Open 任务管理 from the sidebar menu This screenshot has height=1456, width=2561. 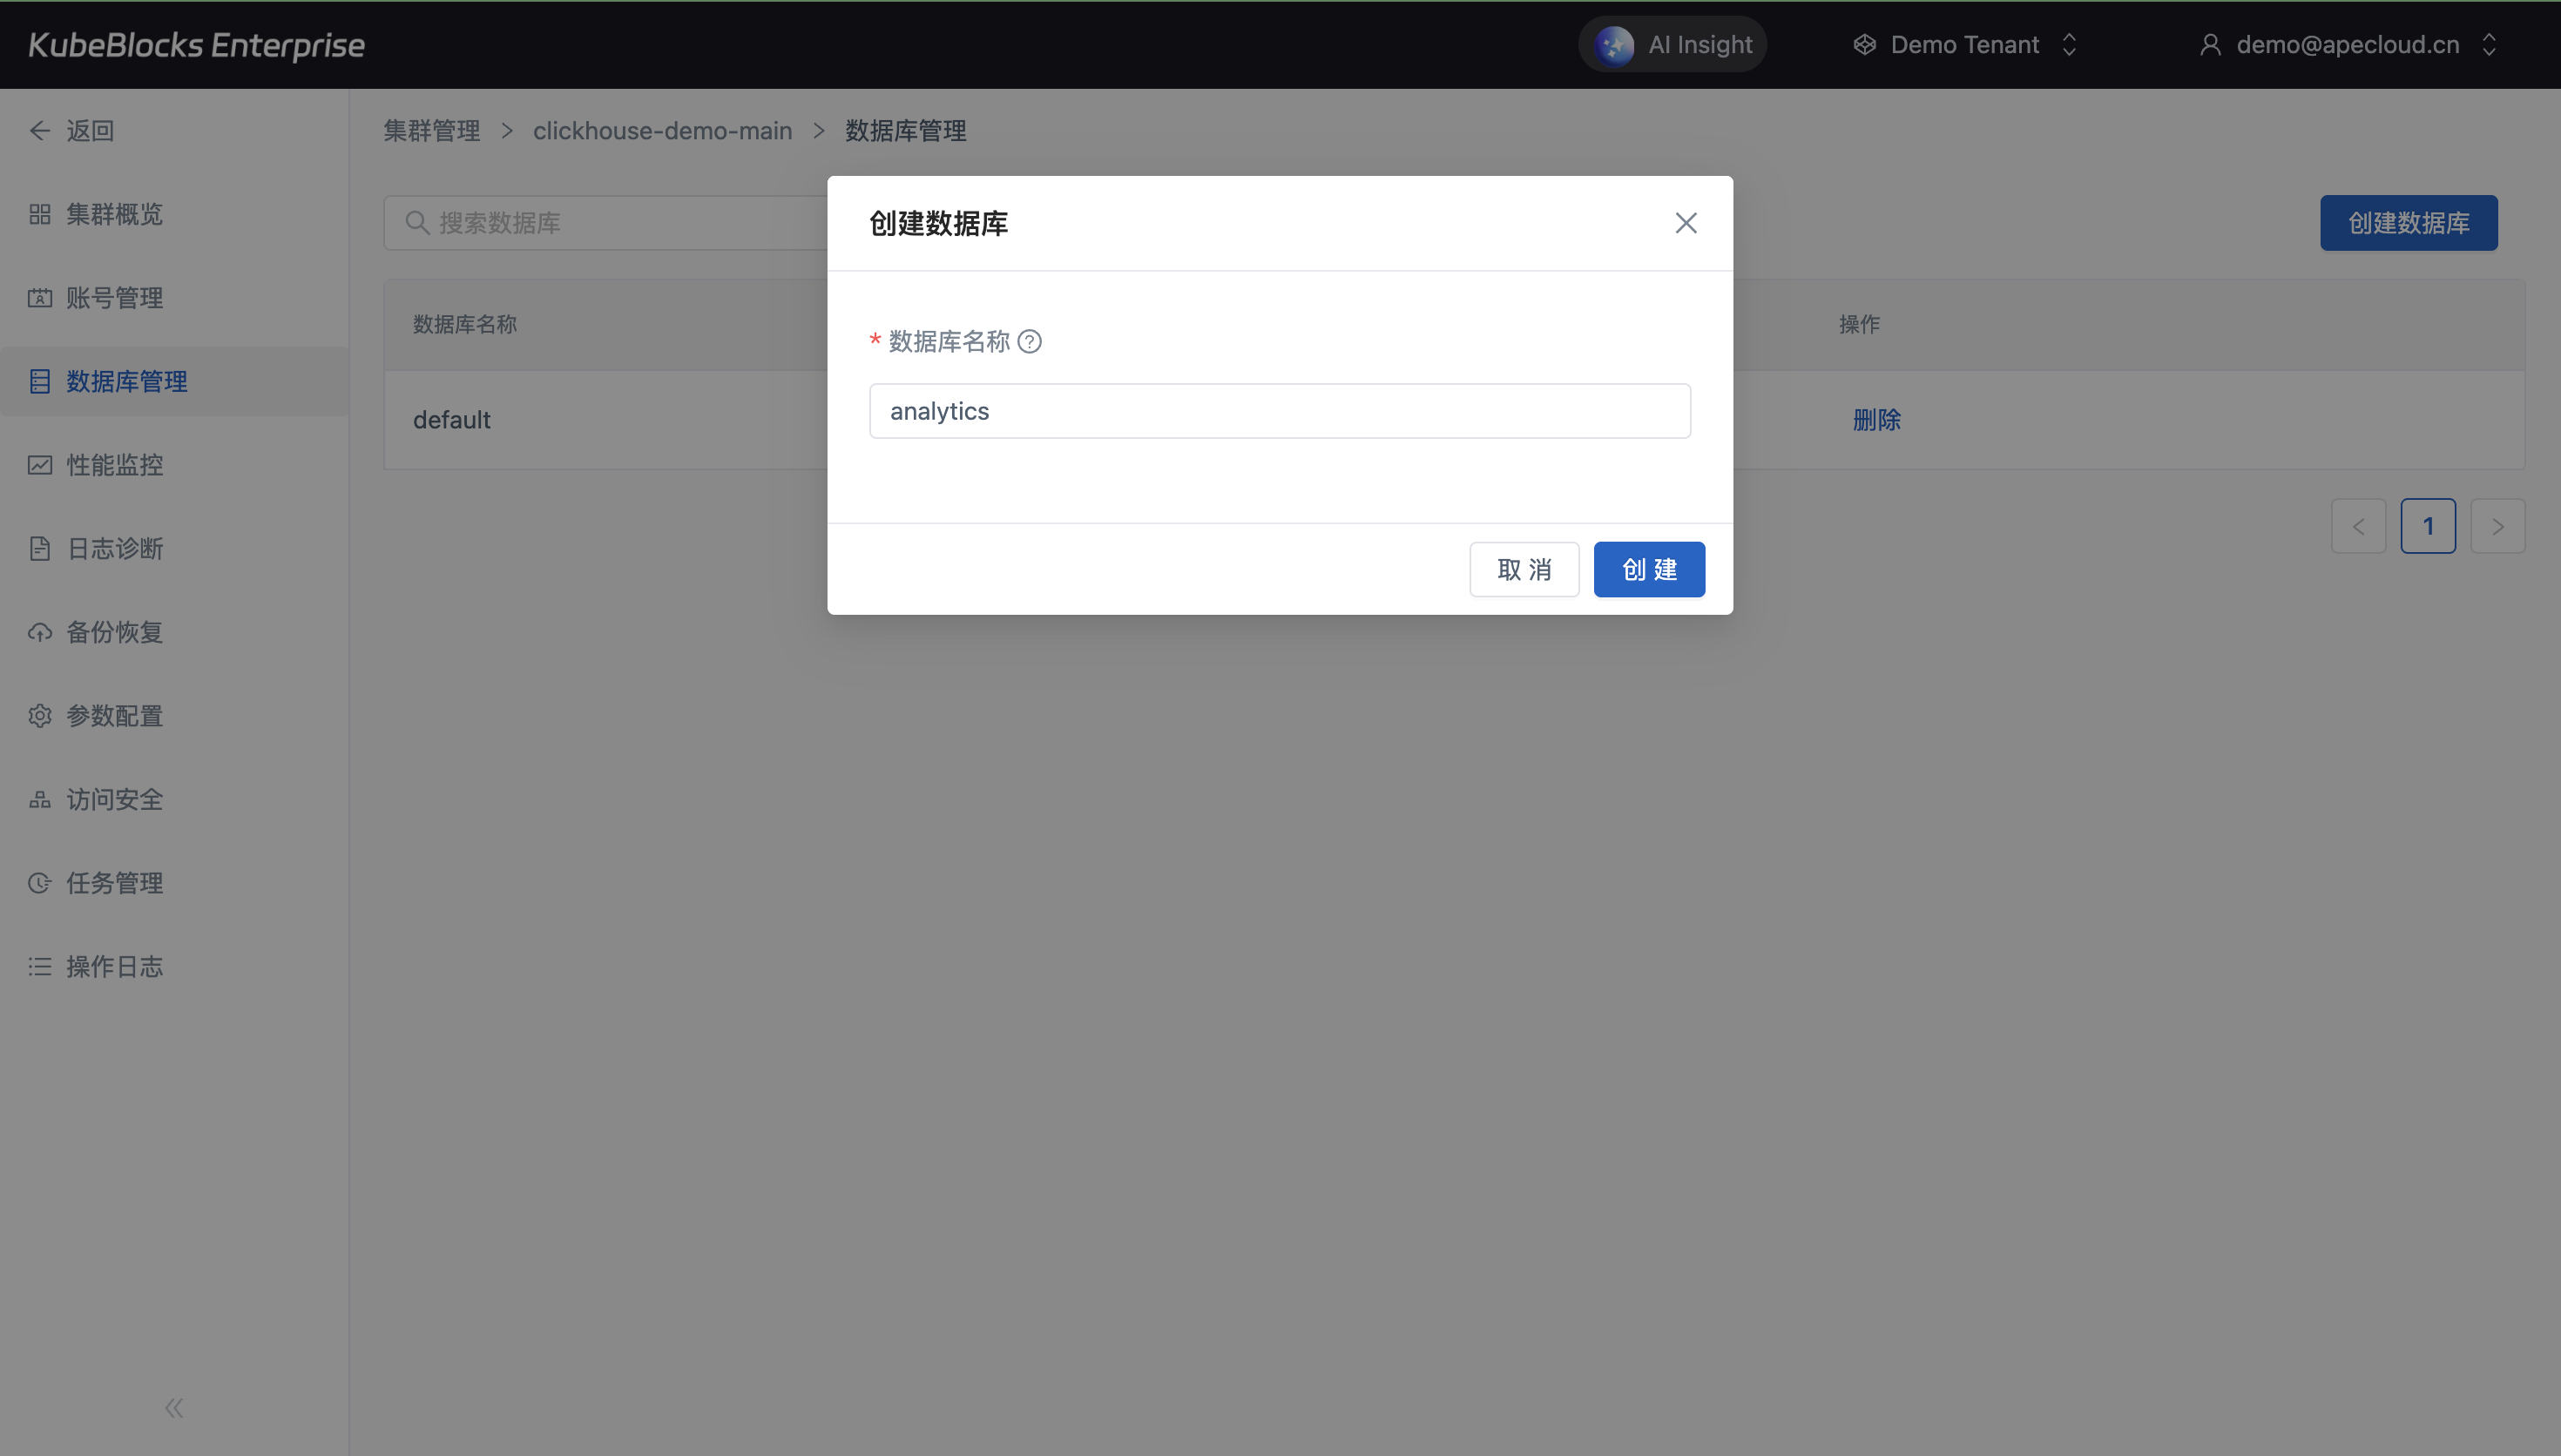tap(114, 883)
